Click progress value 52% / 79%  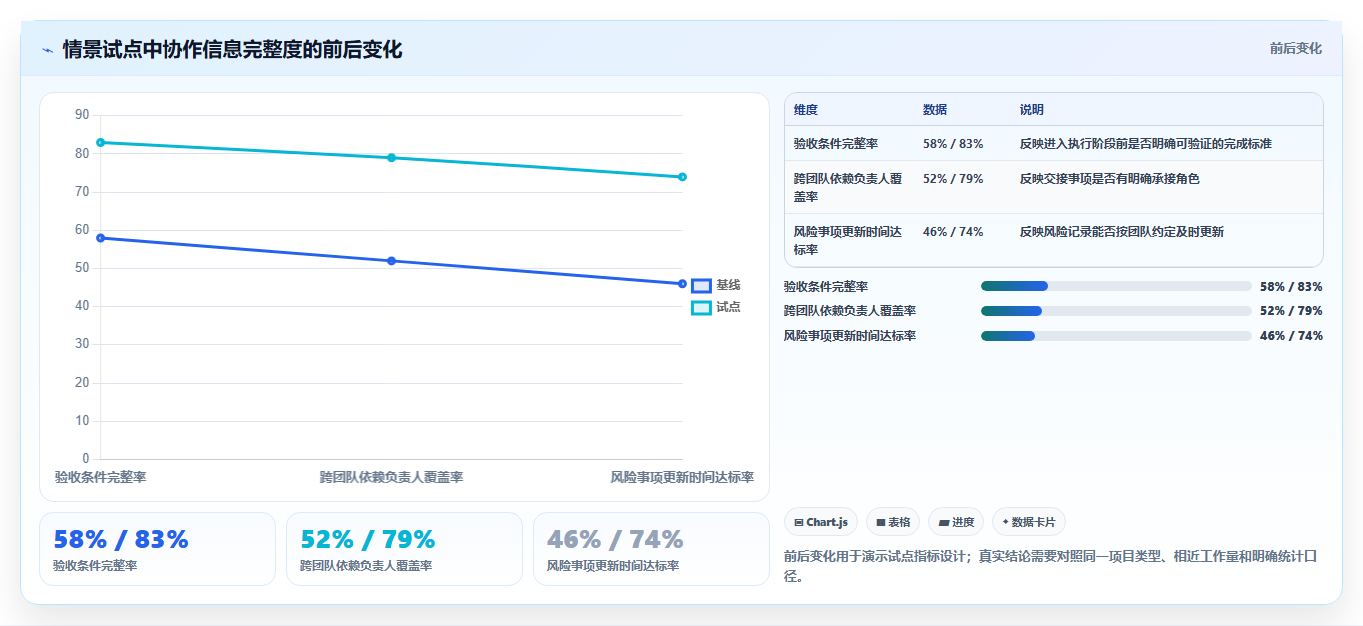coord(1291,311)
